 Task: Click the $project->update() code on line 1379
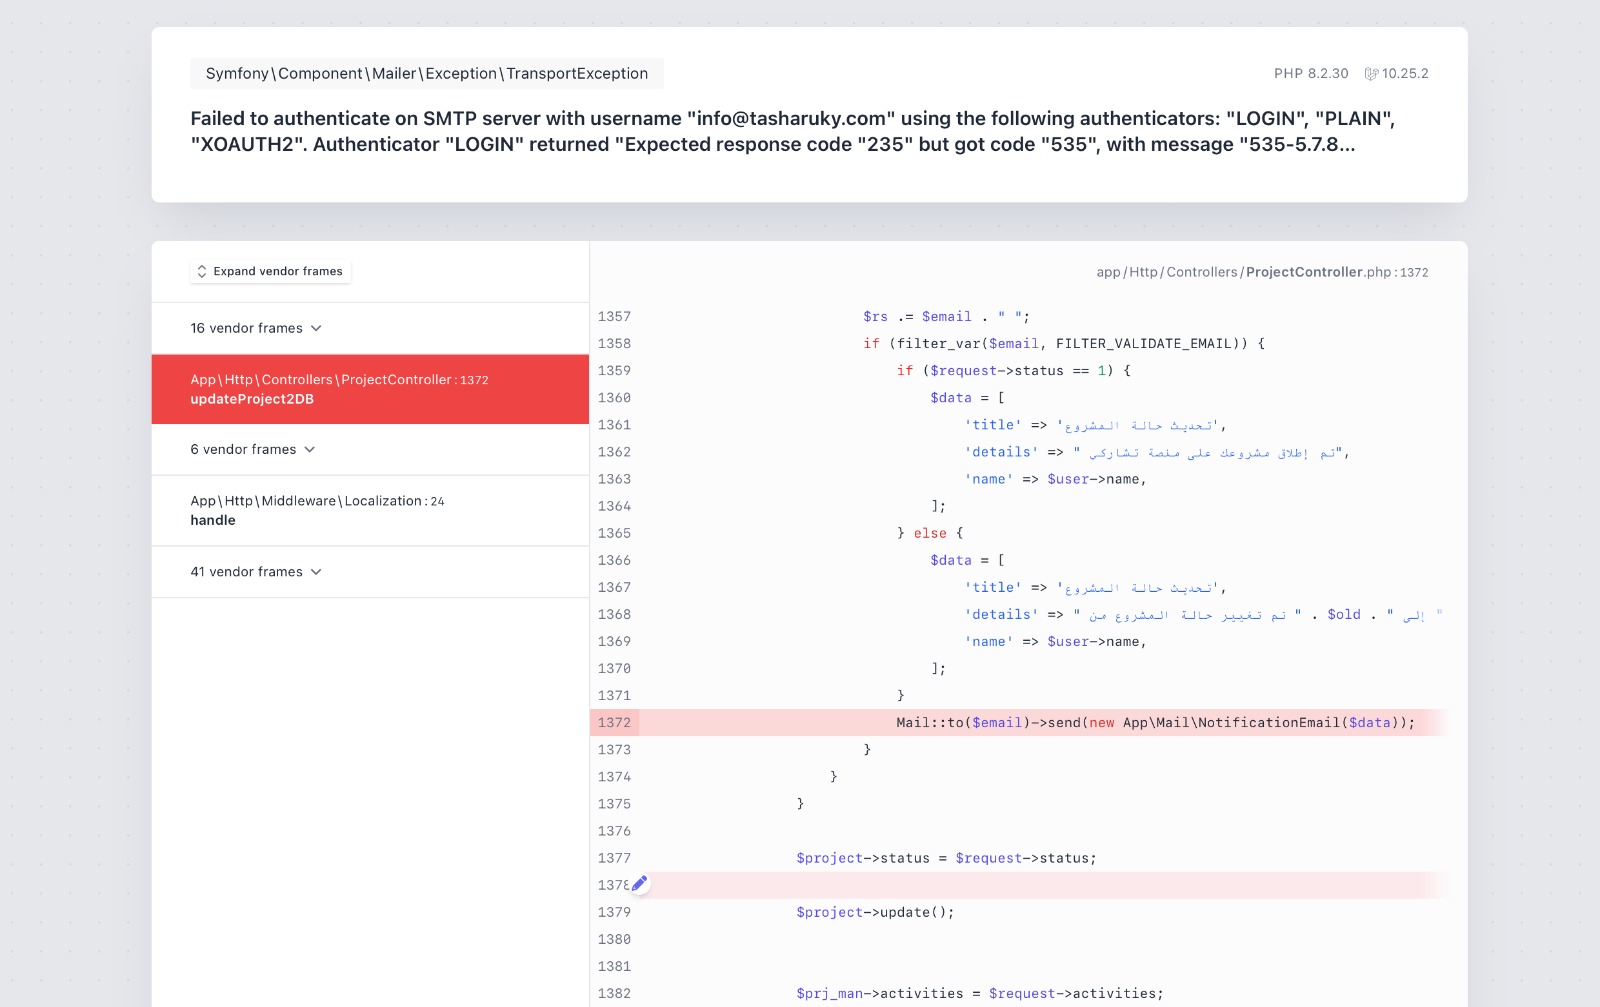click(x=875, y=913)
